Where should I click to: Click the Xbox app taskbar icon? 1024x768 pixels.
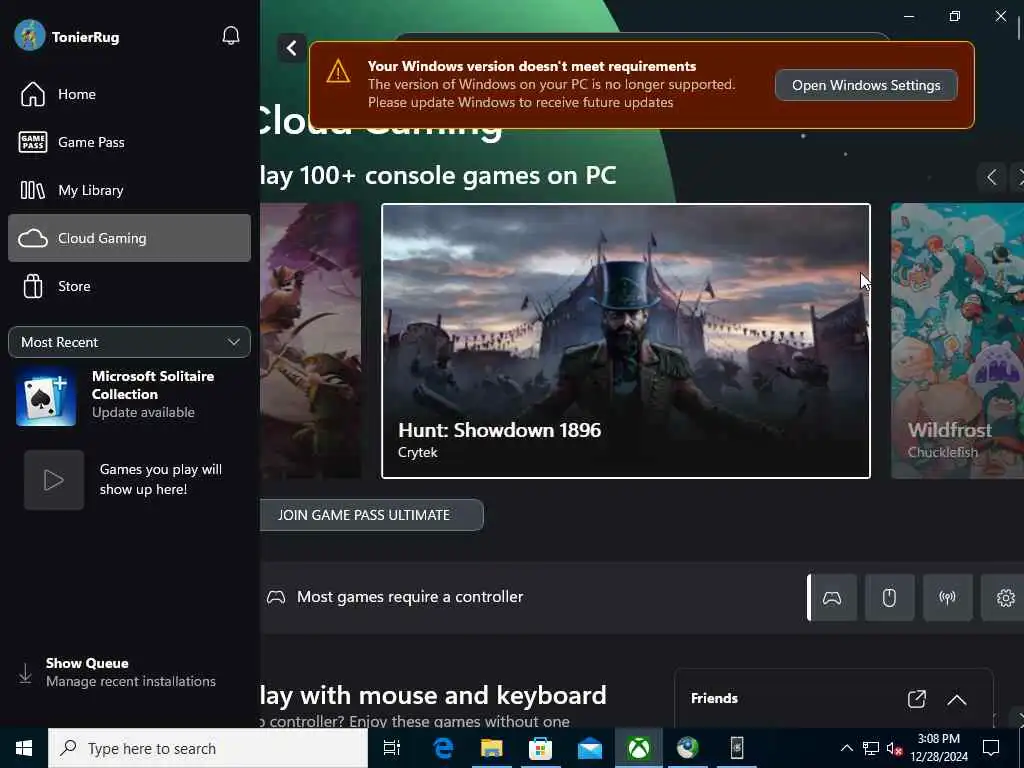639,748
